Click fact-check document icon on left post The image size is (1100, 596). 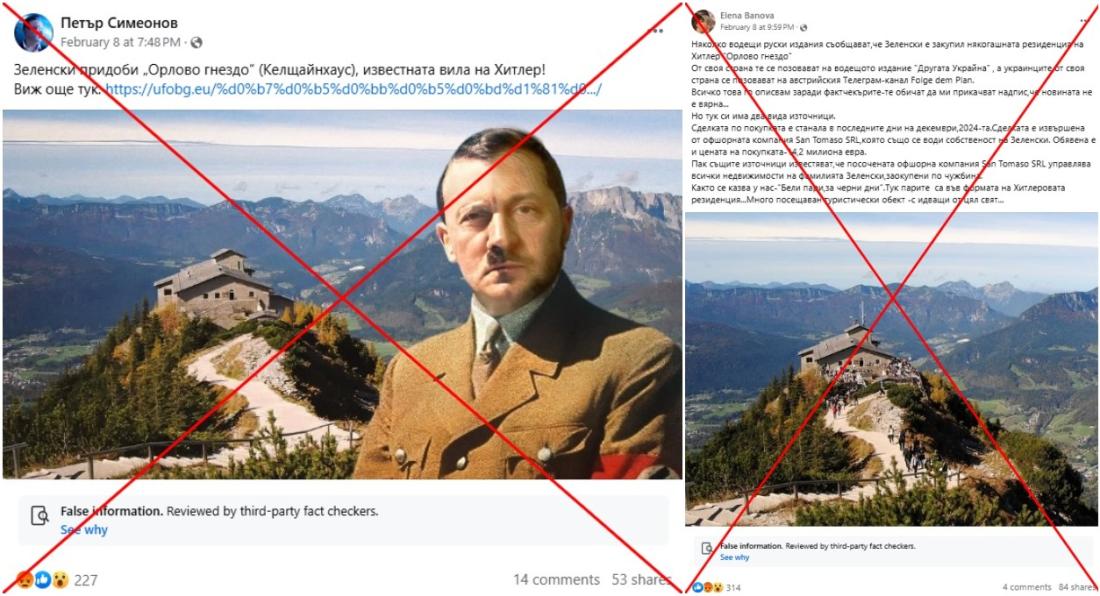[40, 516]
